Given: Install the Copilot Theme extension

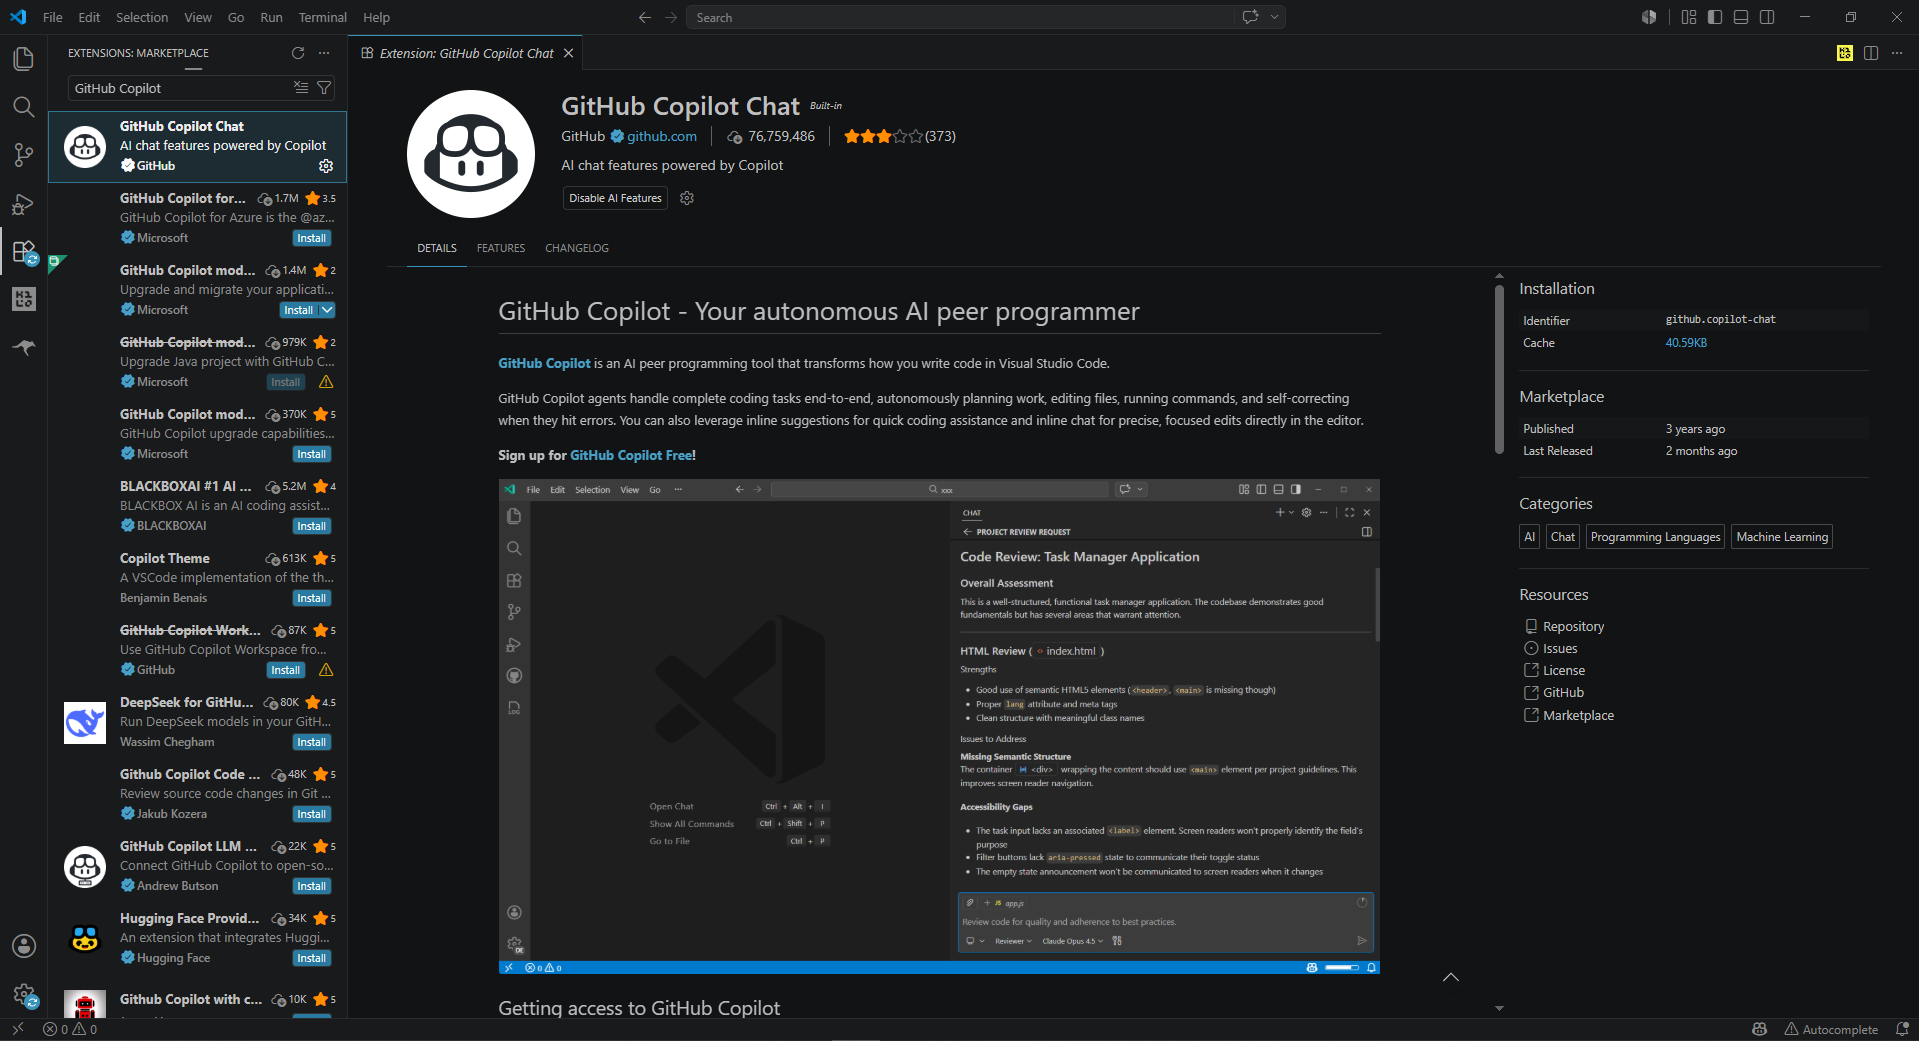Looking at the screenshot, I should coord(311,598).
